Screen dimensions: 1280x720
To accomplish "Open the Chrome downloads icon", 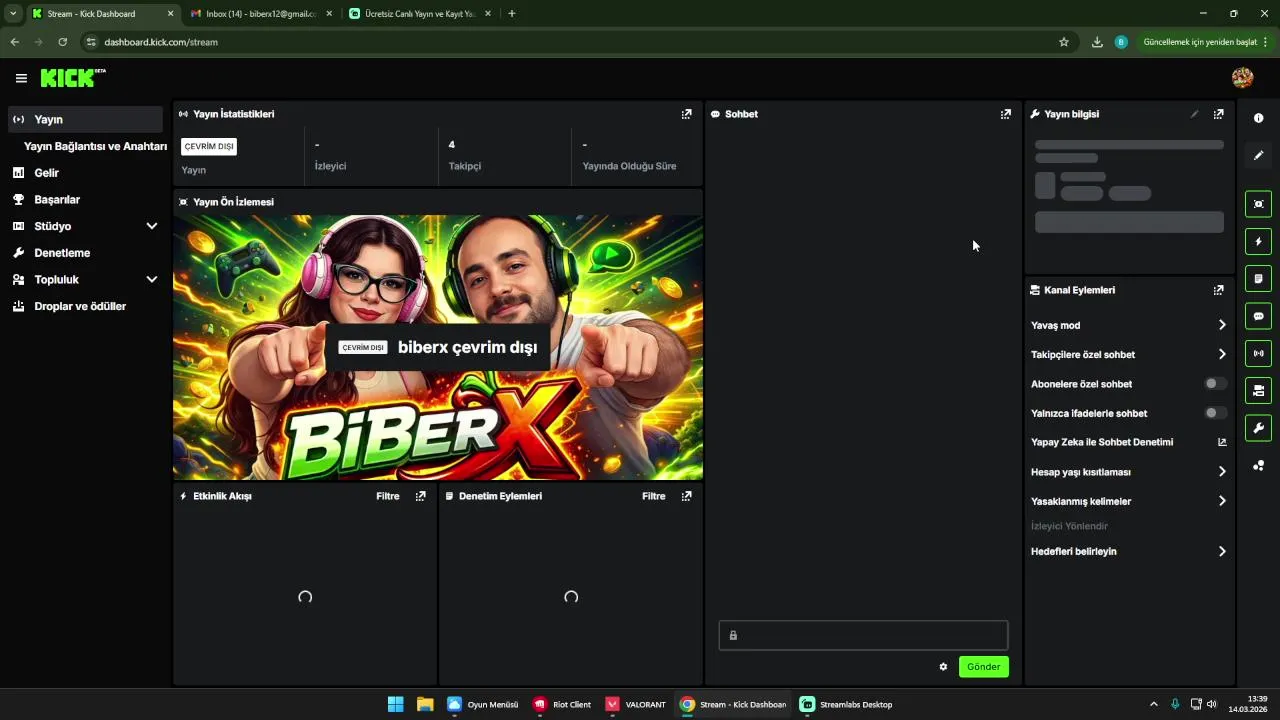I will point(1097,42).
